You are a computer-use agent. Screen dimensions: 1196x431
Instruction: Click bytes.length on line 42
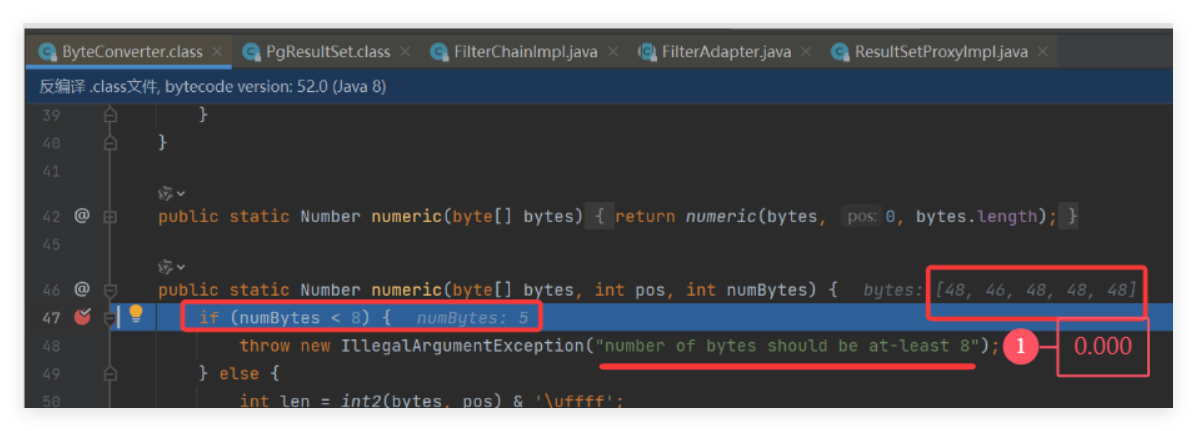[x=976, y=217]
